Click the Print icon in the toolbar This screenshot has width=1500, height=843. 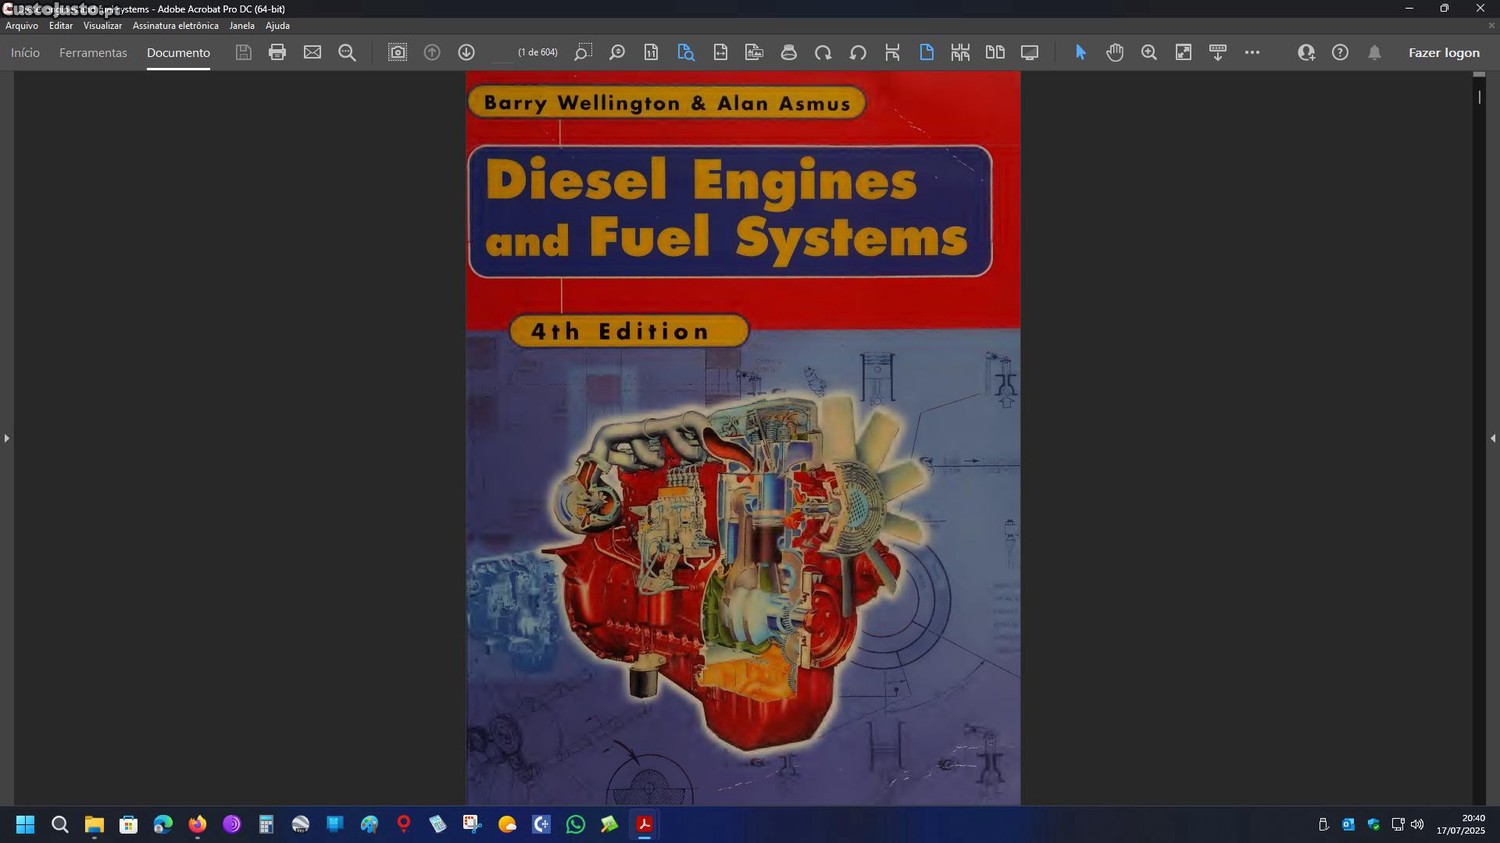pos(277,52)
